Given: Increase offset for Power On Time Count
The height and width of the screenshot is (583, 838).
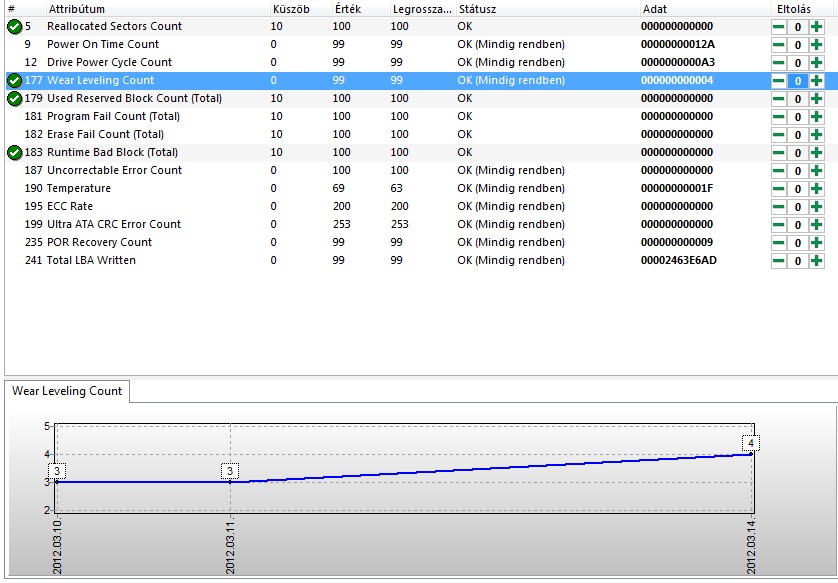Looking at the screenshot, I should point(816,45).
